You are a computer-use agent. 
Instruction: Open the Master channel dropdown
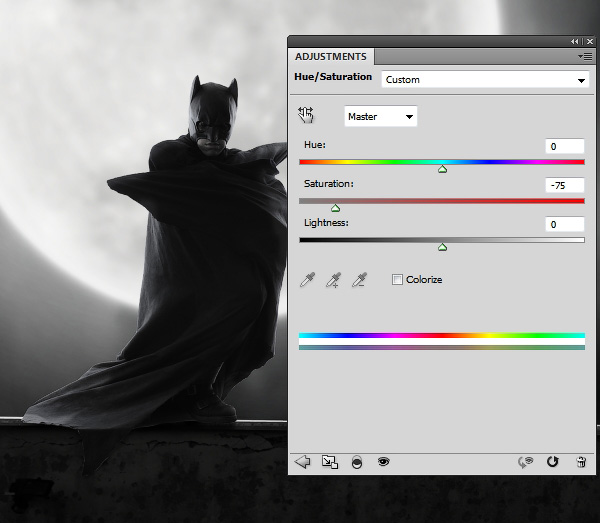pyautogui.click(x=381, y=116)
